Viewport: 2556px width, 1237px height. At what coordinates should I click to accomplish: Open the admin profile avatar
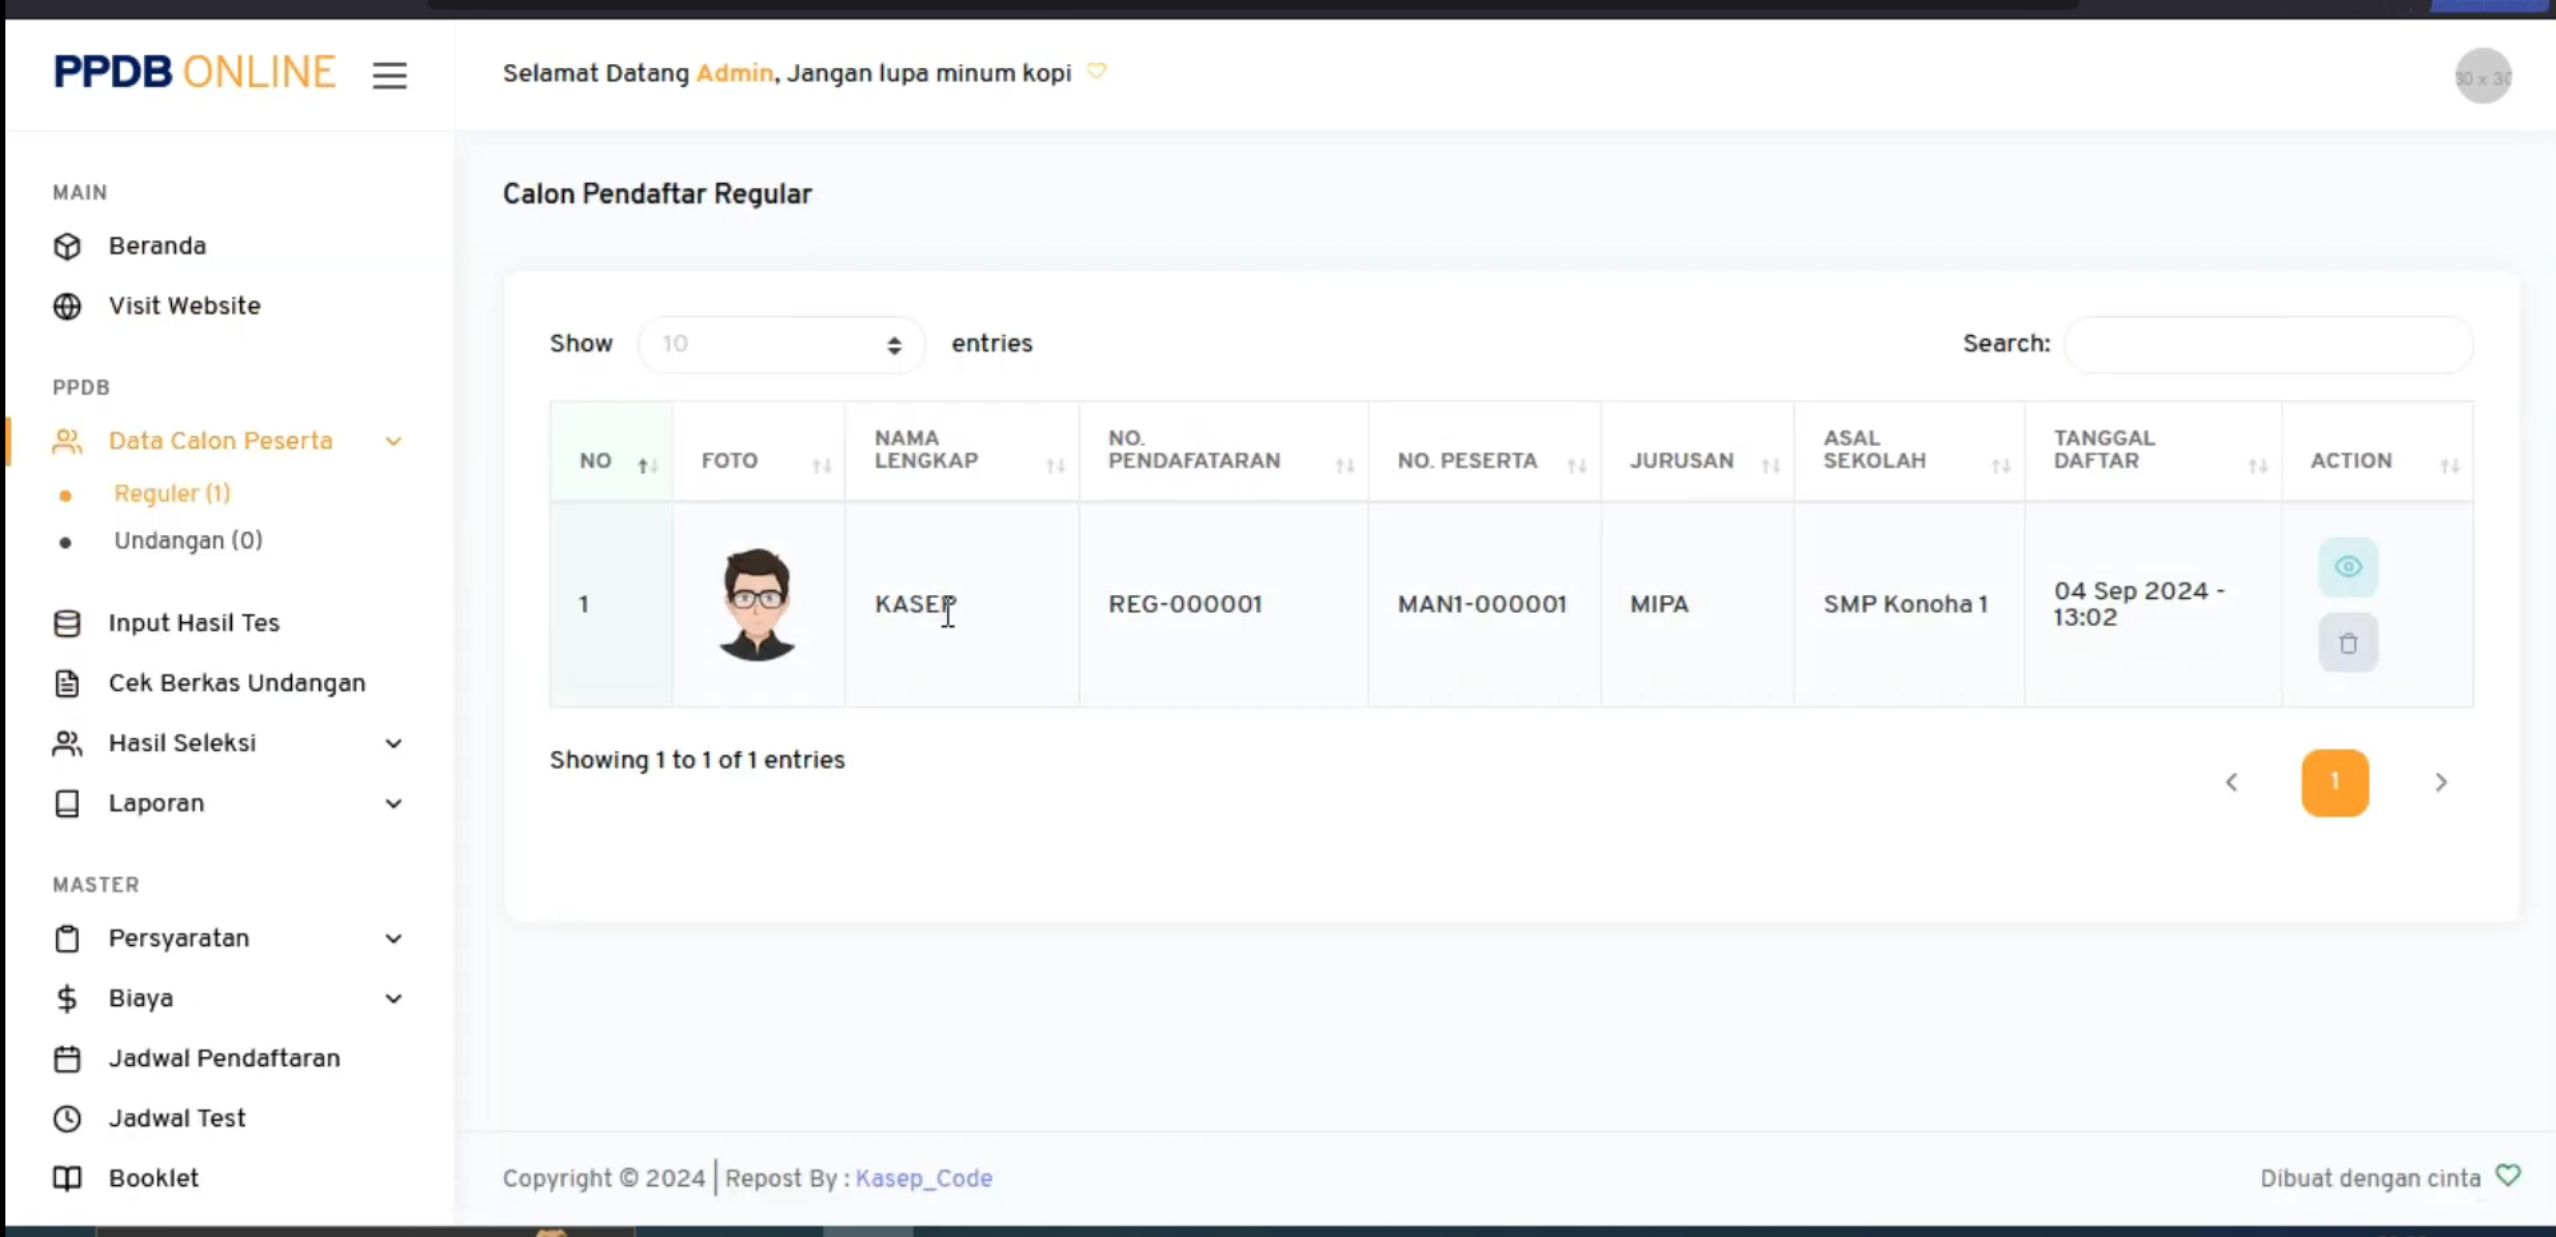click(2483, 77)
